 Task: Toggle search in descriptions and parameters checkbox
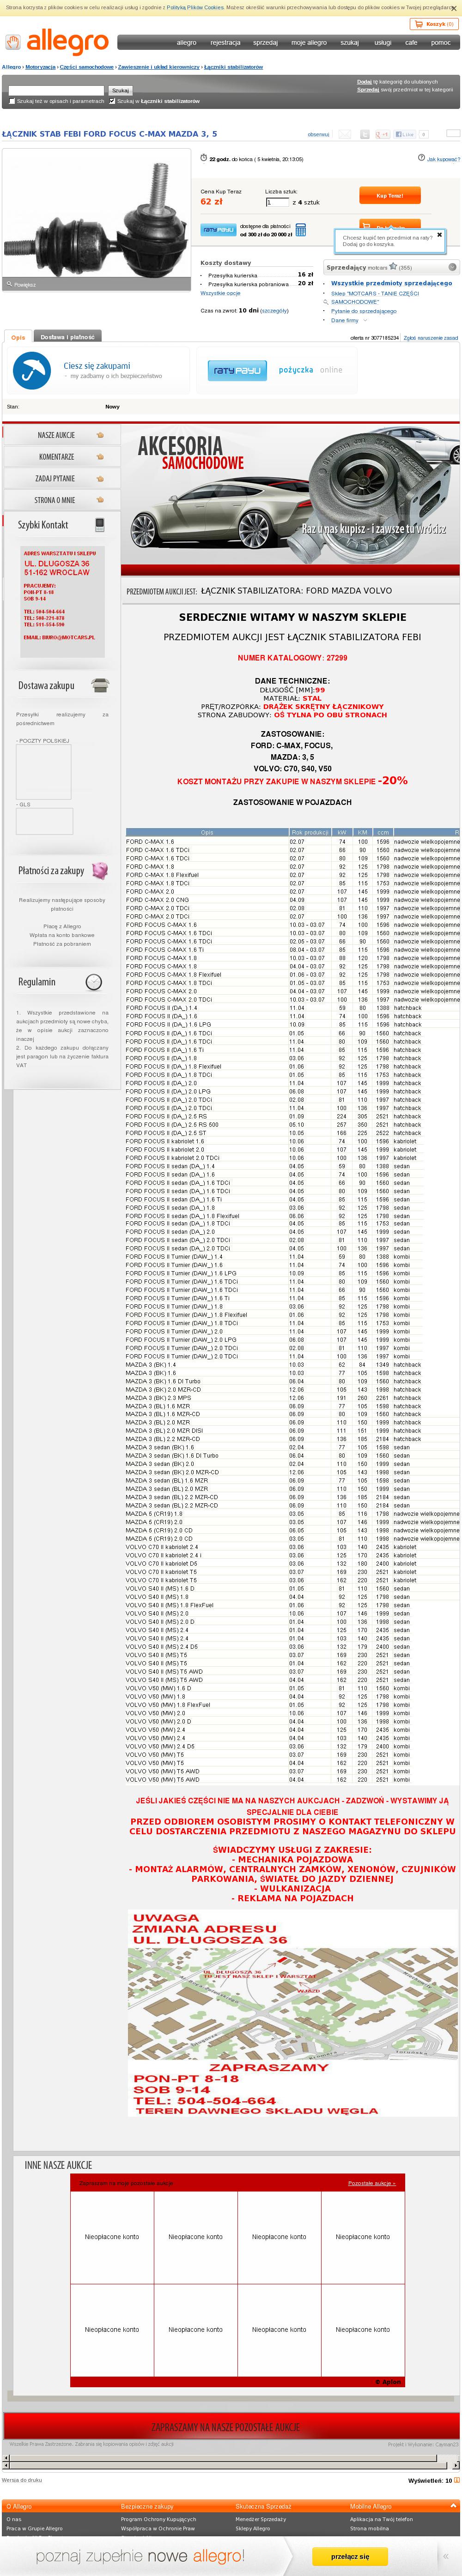[12, 101]
